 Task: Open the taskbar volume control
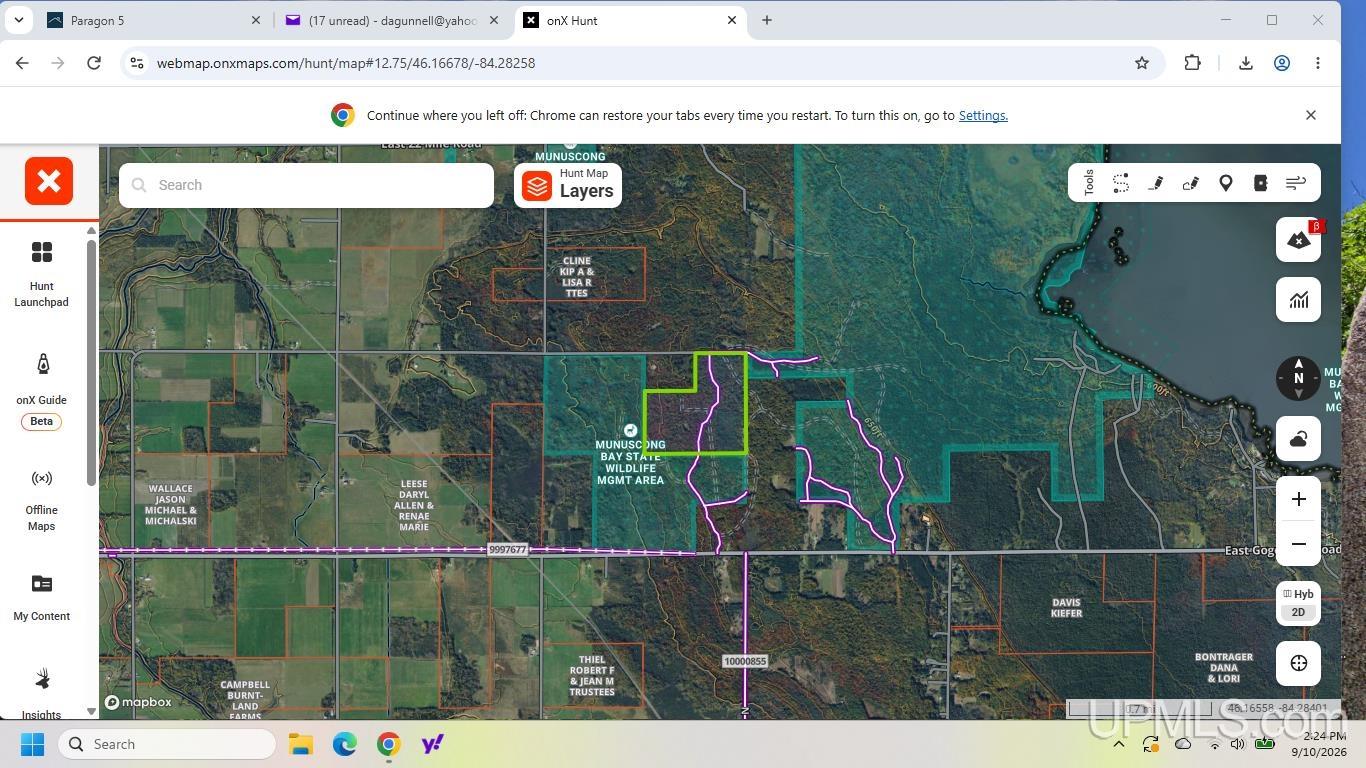1238,744
